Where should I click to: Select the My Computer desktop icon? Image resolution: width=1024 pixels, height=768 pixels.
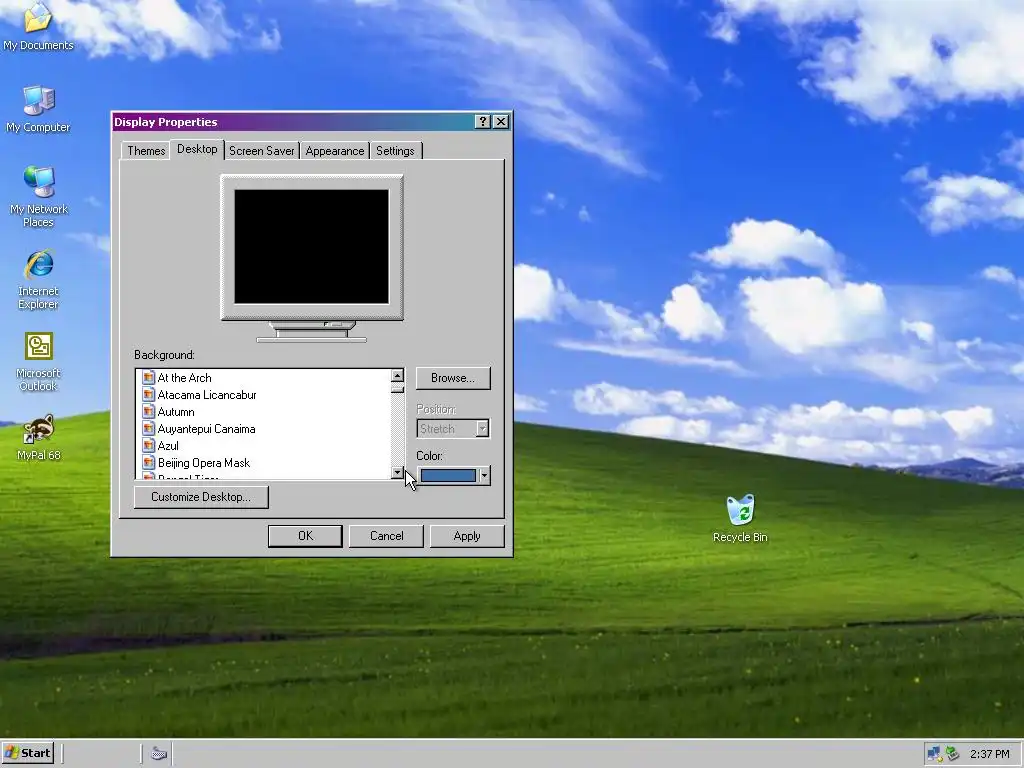38,109
